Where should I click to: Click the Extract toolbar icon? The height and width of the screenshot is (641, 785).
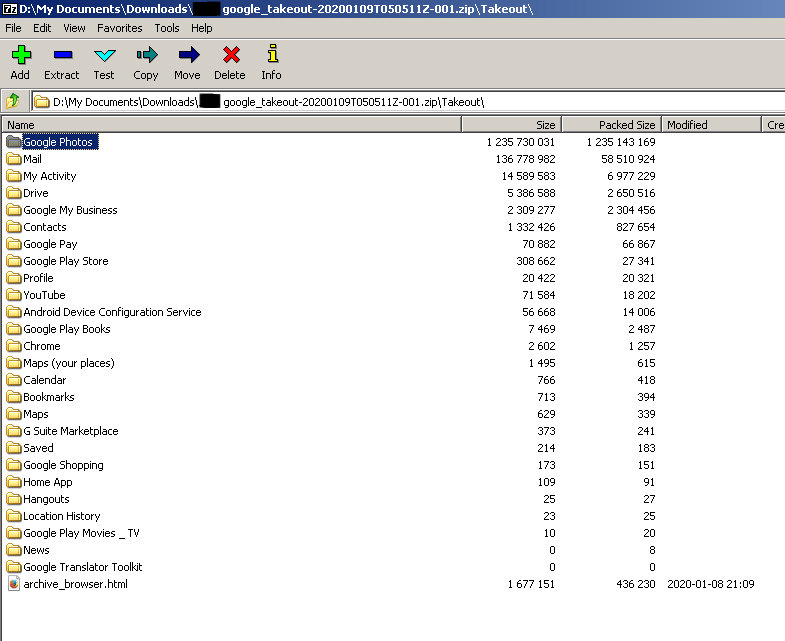pos(63,55)
